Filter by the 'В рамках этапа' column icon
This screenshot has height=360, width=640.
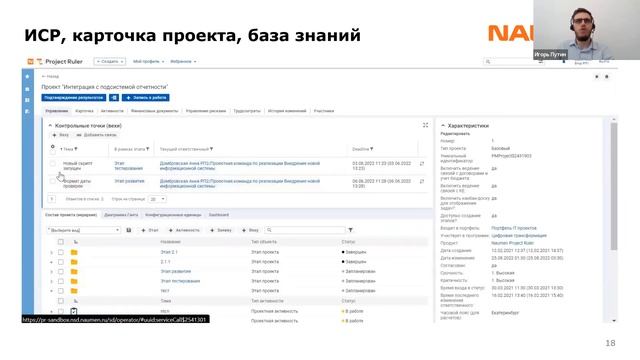pyautogui.click(x=147, y=149)
